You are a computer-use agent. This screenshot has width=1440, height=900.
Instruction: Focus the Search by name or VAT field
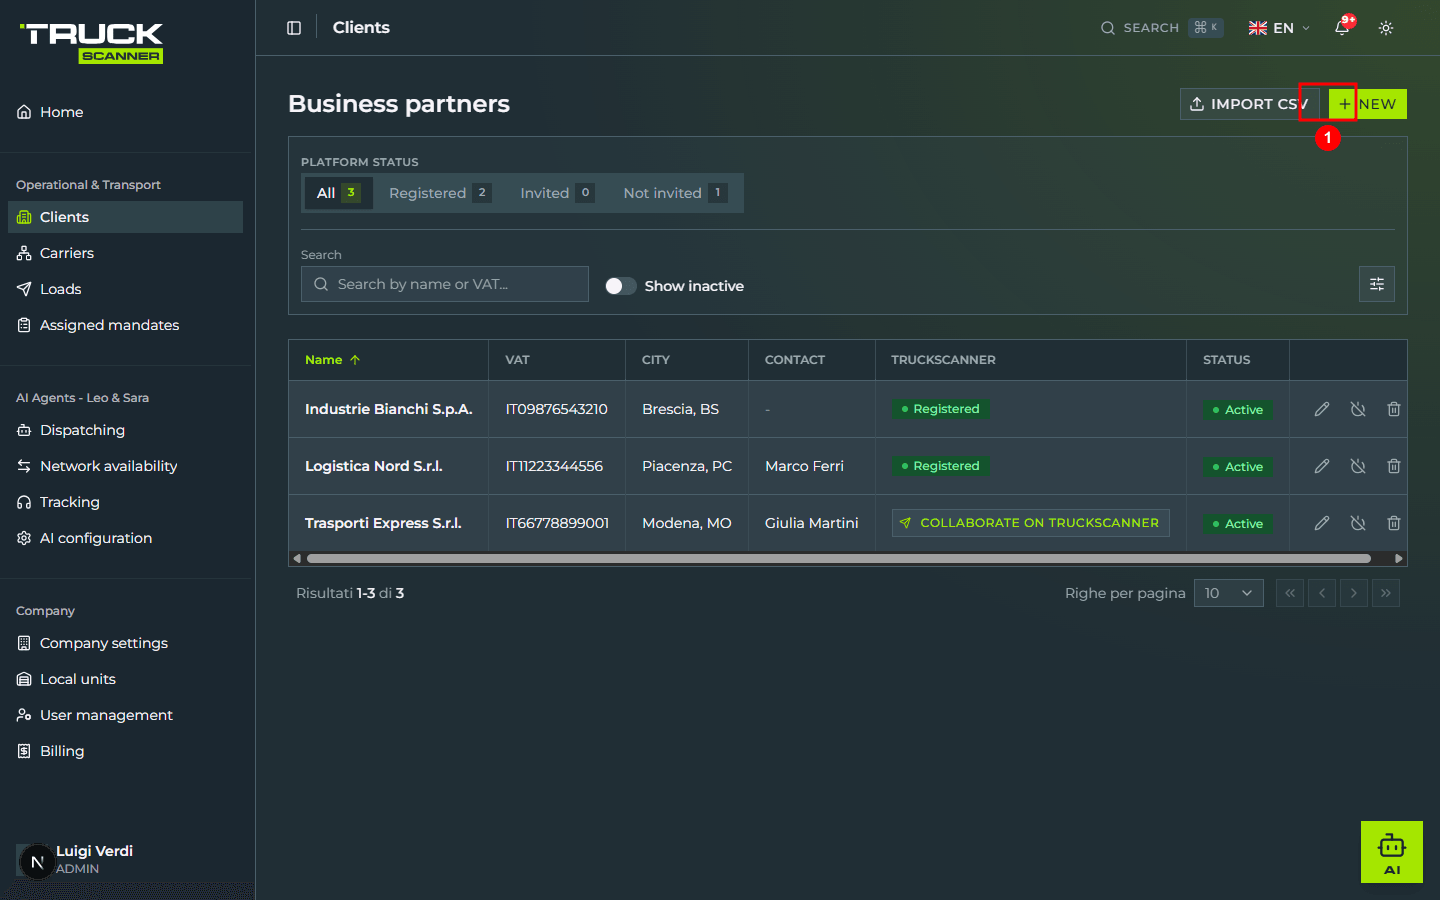click(445, 284)
